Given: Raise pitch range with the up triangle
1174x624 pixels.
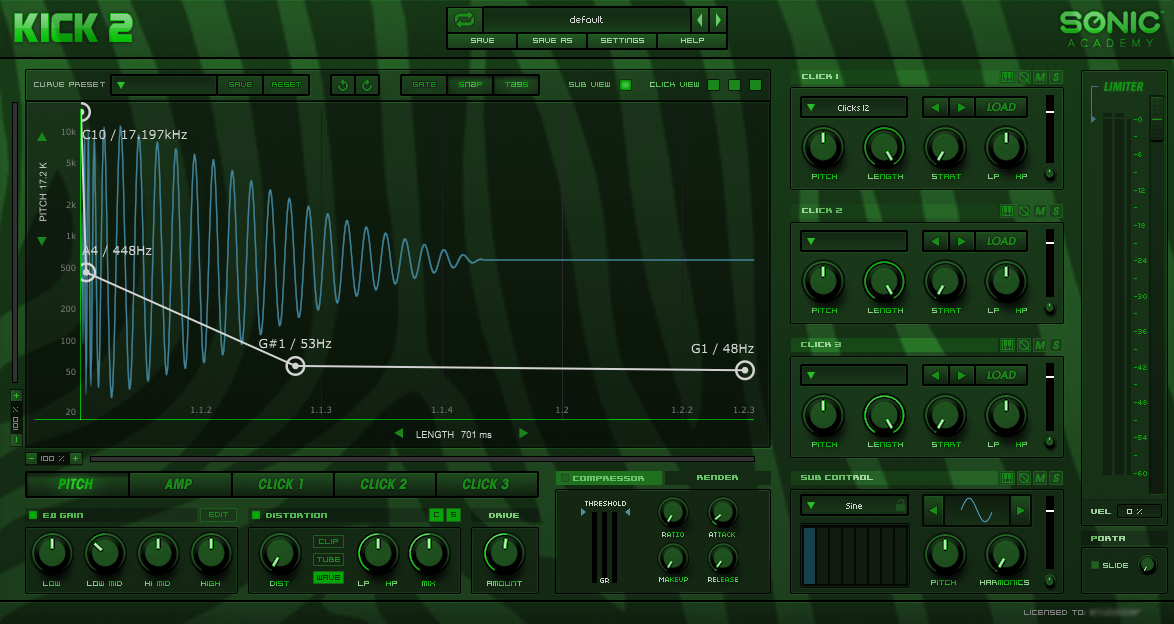Looking at the screenshot, I should [42, 137].
